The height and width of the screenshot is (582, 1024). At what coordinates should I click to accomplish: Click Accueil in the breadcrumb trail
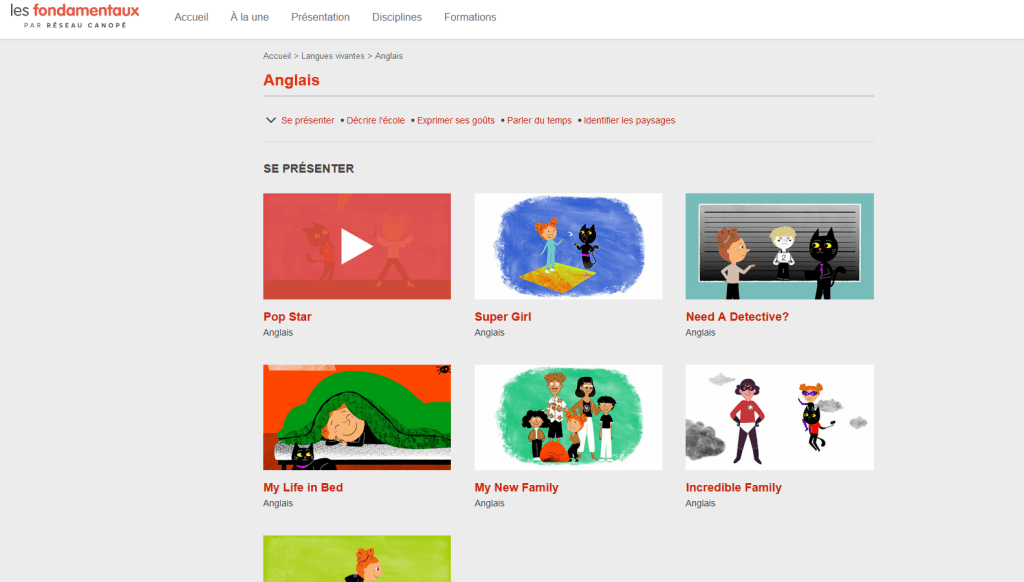pos(277,56)
